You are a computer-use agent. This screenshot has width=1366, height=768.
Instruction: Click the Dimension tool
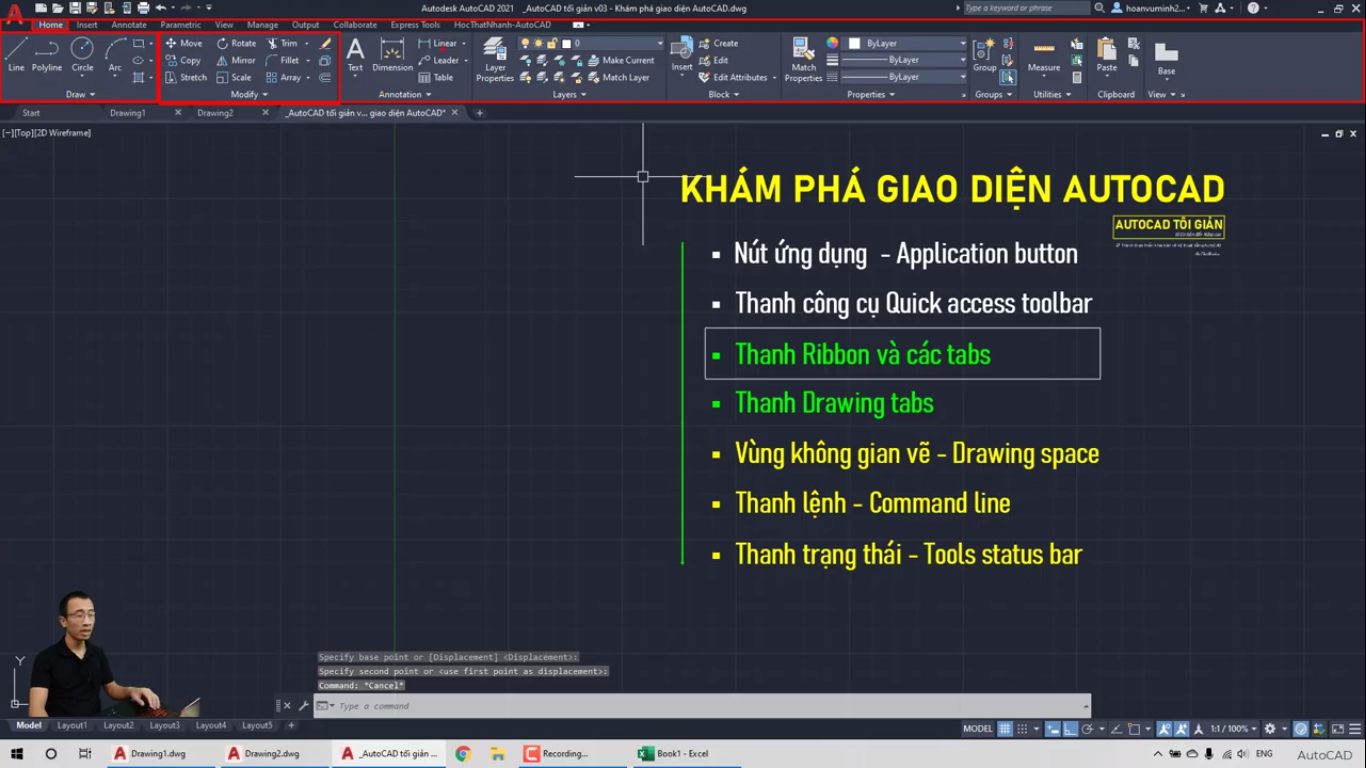(392, 55)
